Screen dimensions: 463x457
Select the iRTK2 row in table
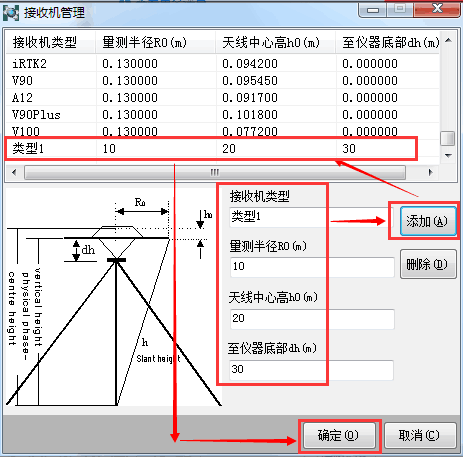click(223, 63)
